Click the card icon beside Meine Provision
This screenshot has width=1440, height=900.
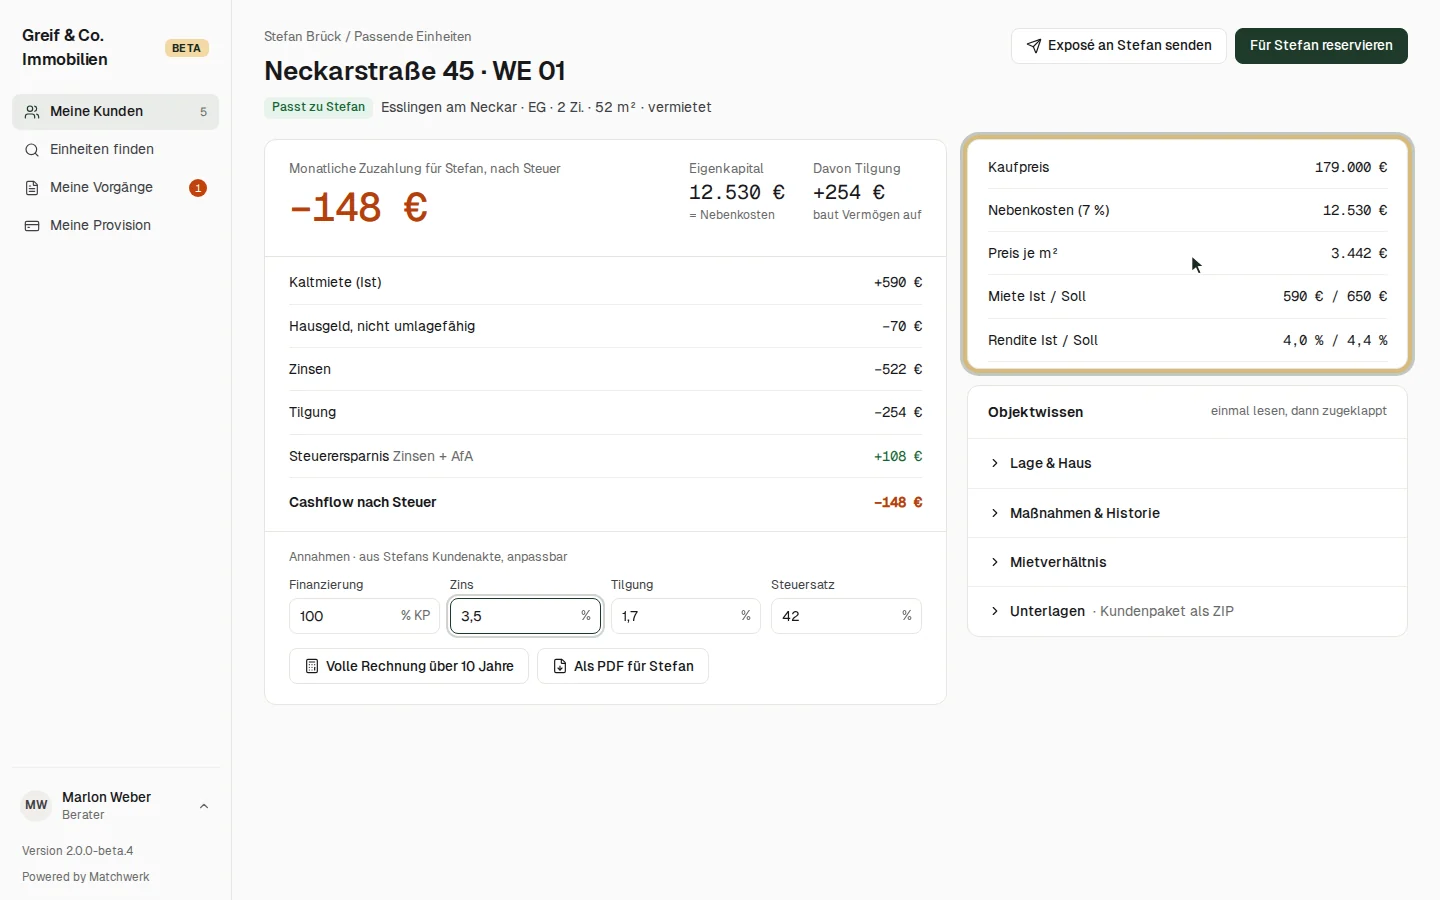tap(32, 226)
